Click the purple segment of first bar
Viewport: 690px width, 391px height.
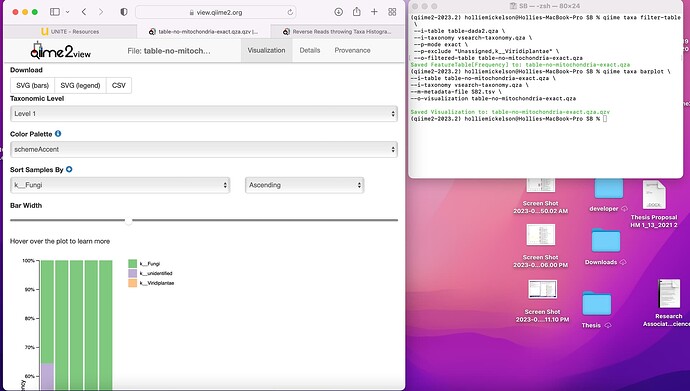[47, 376]
